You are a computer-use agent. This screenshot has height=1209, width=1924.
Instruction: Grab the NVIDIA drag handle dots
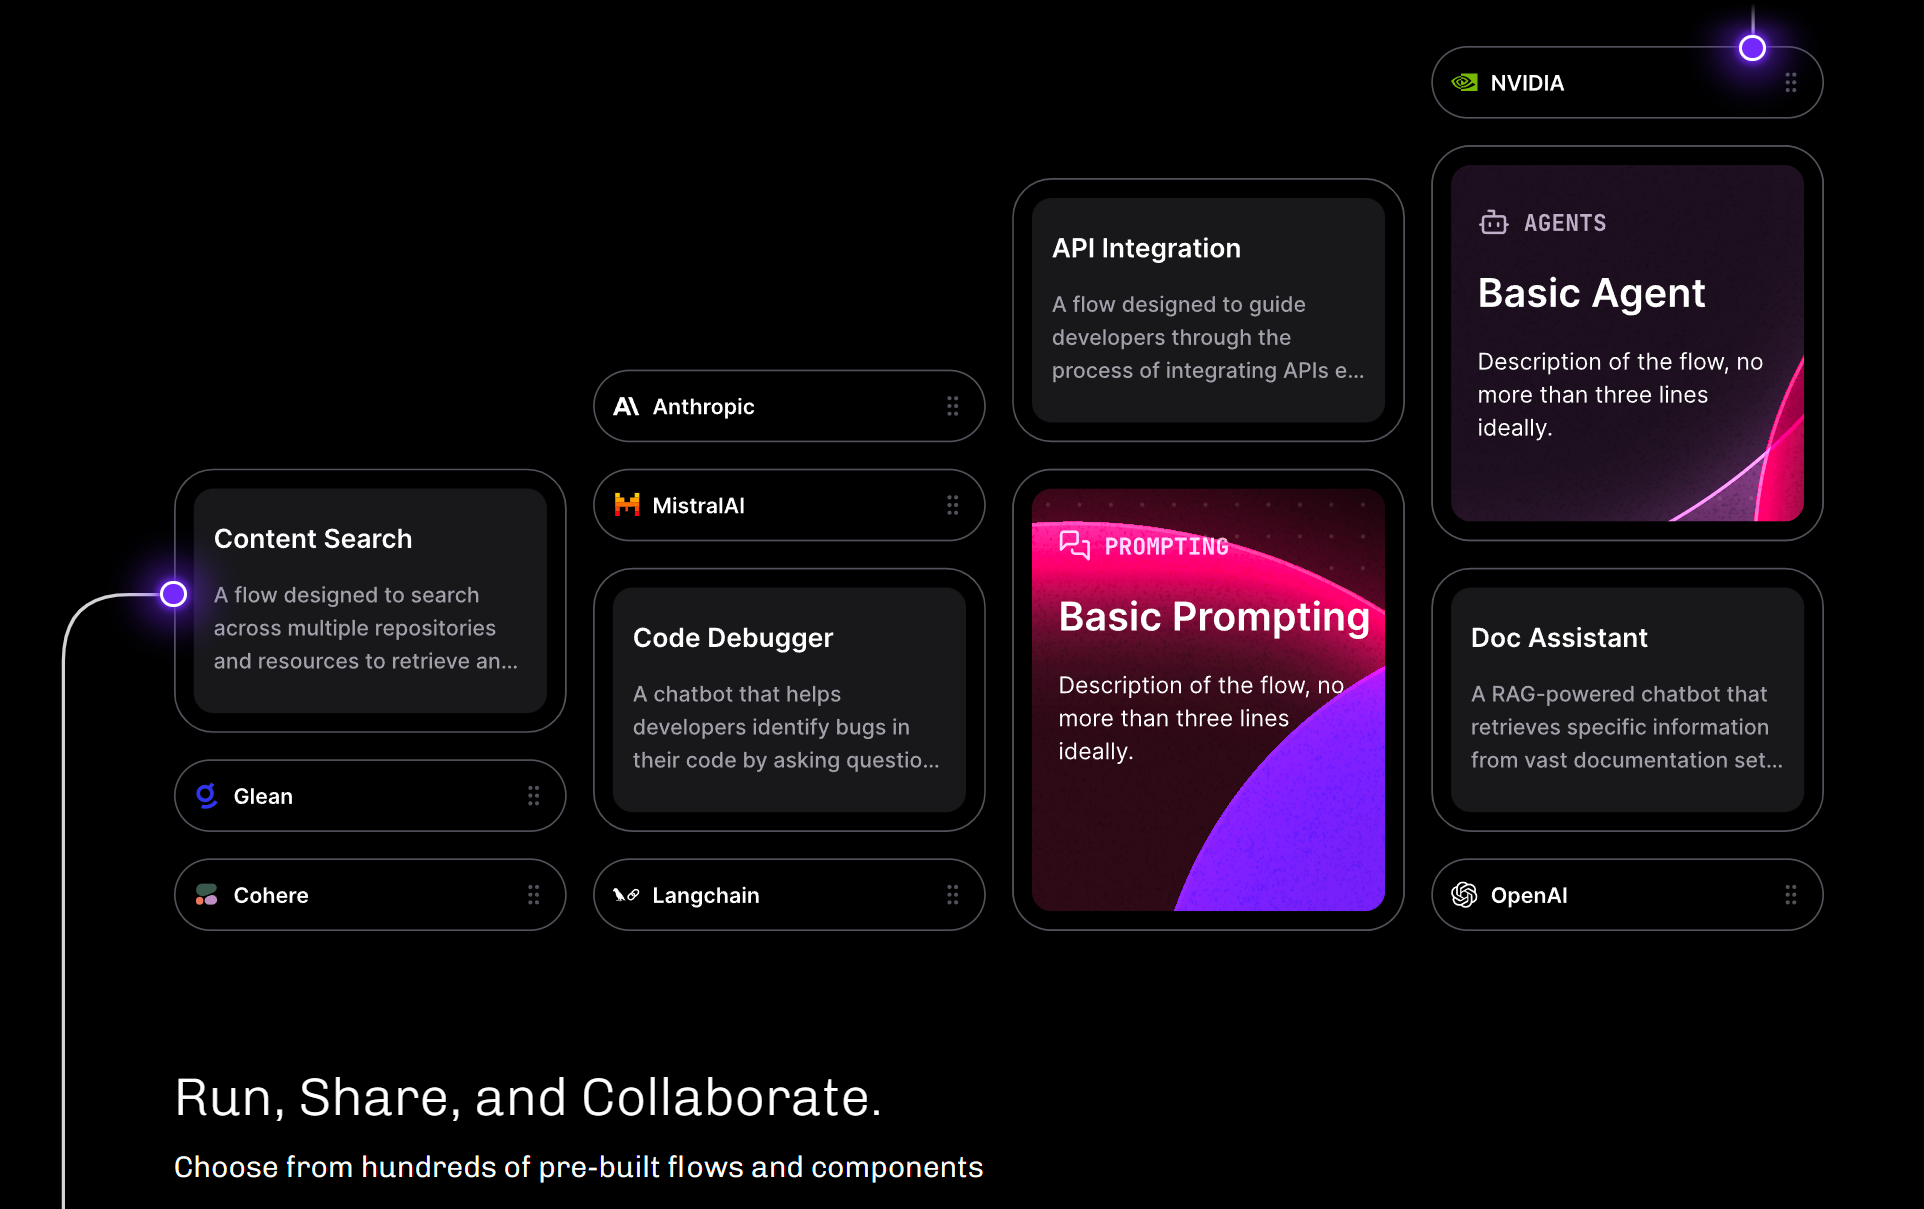click(x=1790, y=83)
